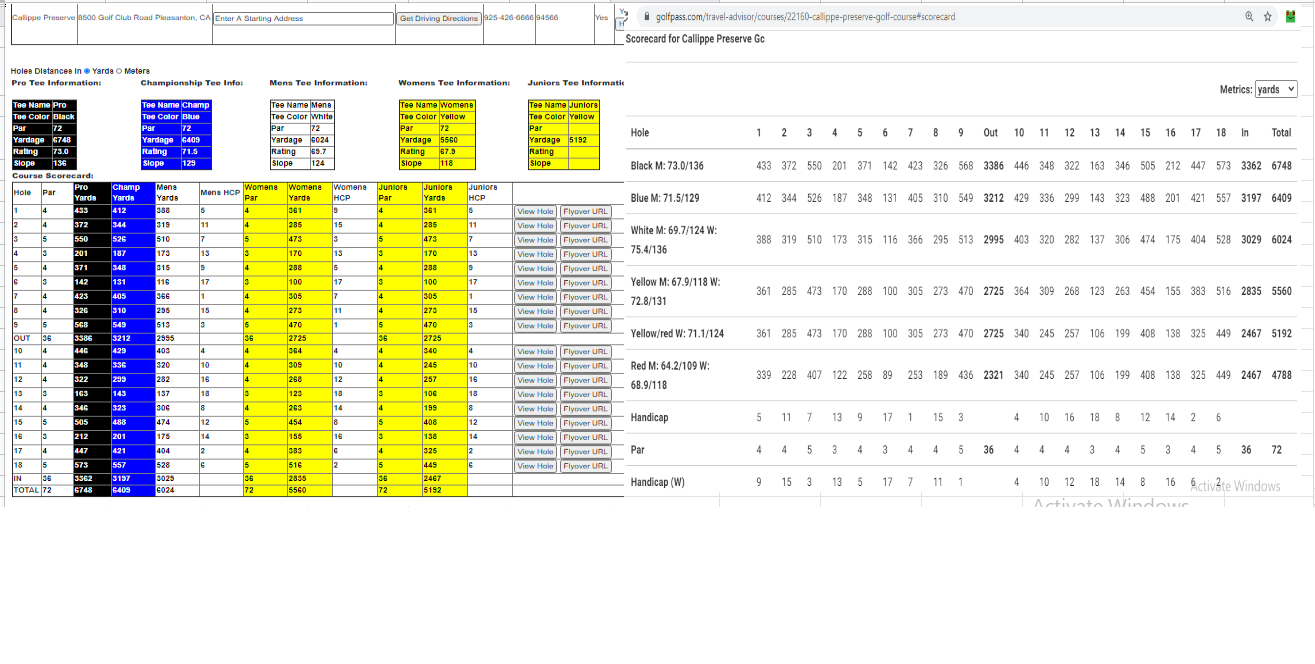The width and height of the screenshot is (1315, 664).
Task: Click the 'Champ Yards' column header
Action: 131,192
